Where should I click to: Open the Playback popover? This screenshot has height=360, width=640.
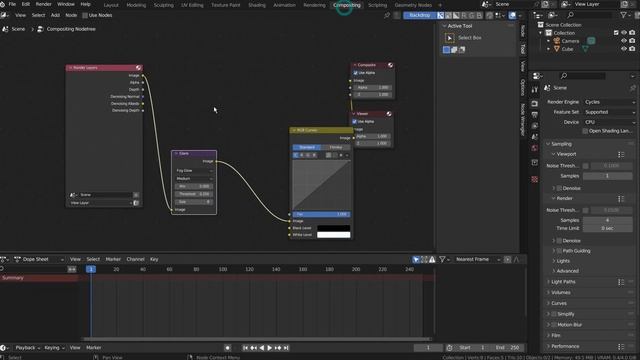[28, 348]
